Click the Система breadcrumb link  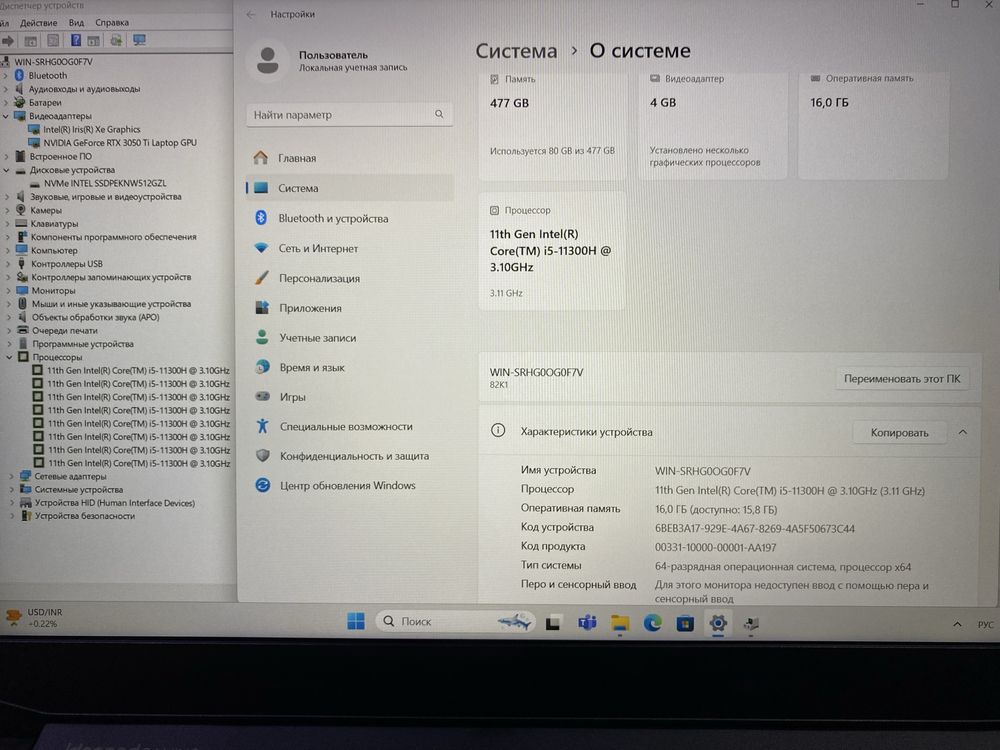tap(516, 50)
